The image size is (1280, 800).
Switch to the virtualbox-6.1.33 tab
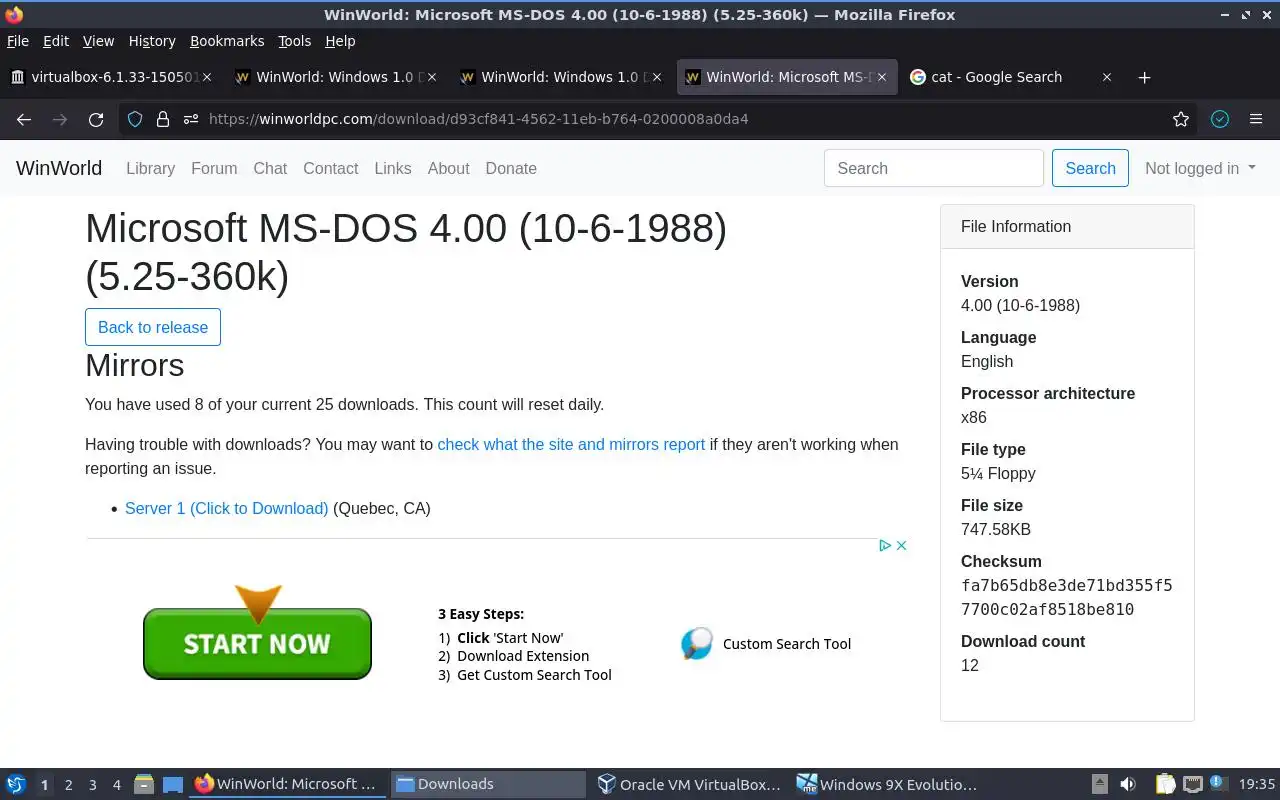coord(113,77)
